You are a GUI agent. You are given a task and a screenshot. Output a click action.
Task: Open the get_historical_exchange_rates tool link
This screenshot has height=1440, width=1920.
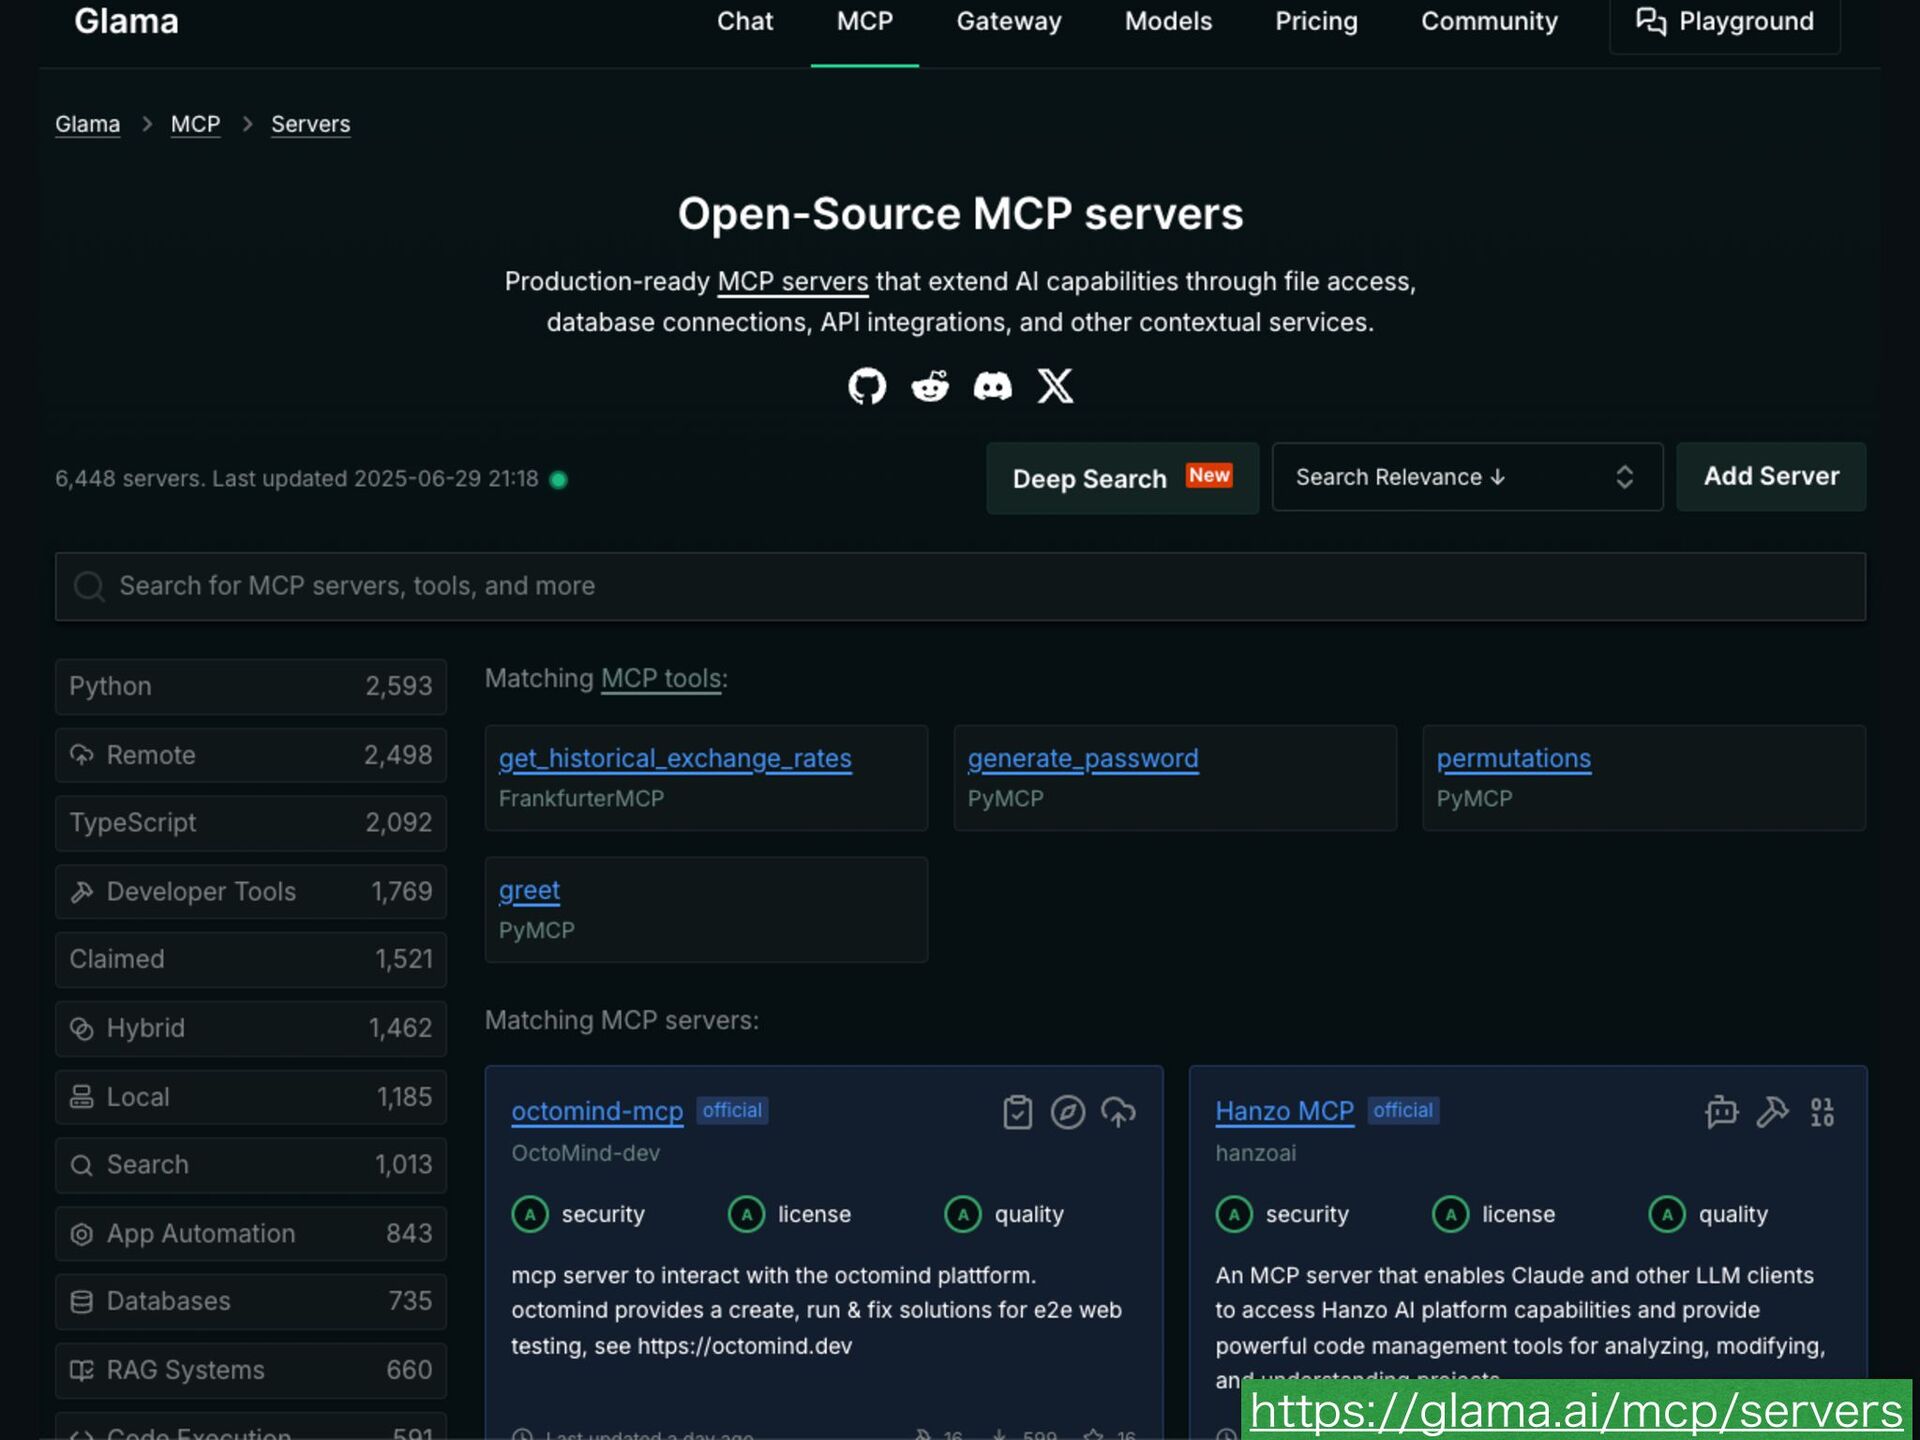click(x=675, y=759)
